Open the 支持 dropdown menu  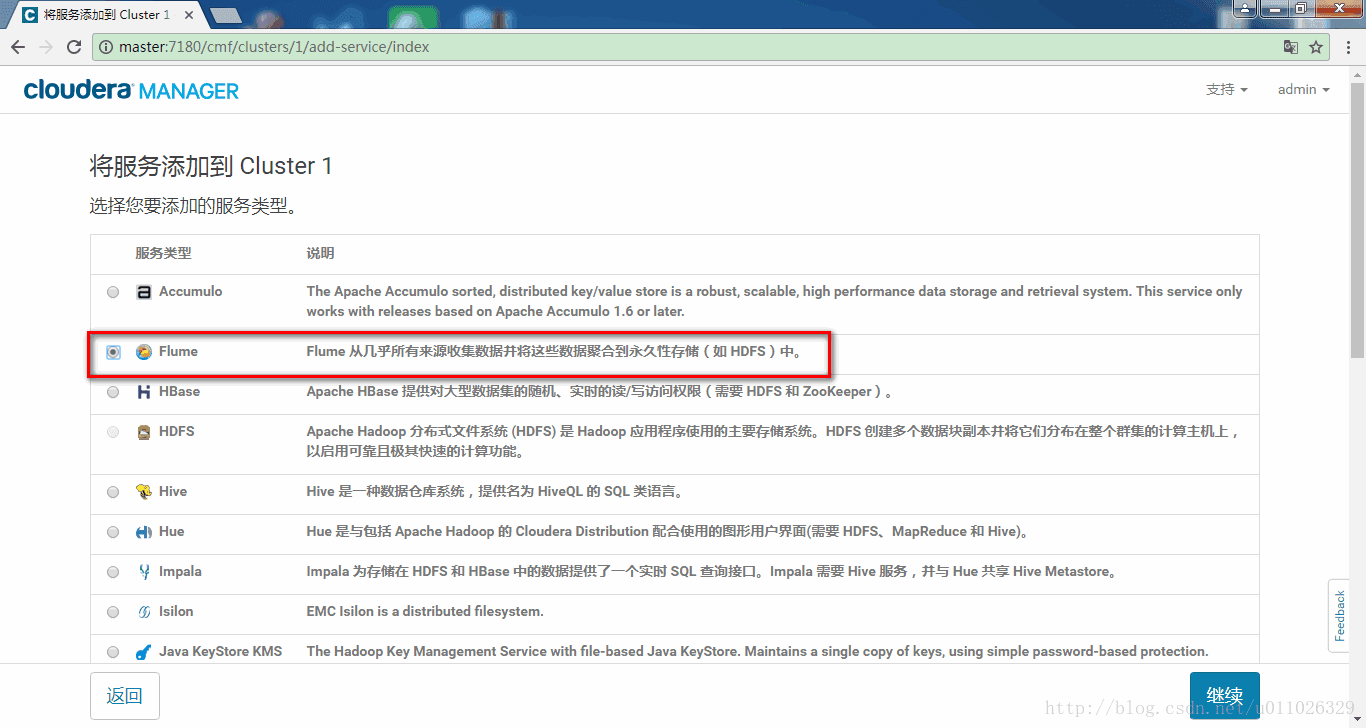point(1227,89)
